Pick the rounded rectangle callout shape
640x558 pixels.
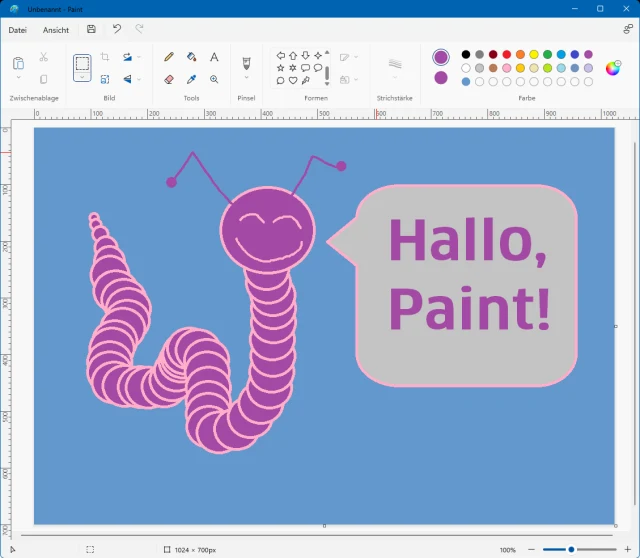click(305, 68)
